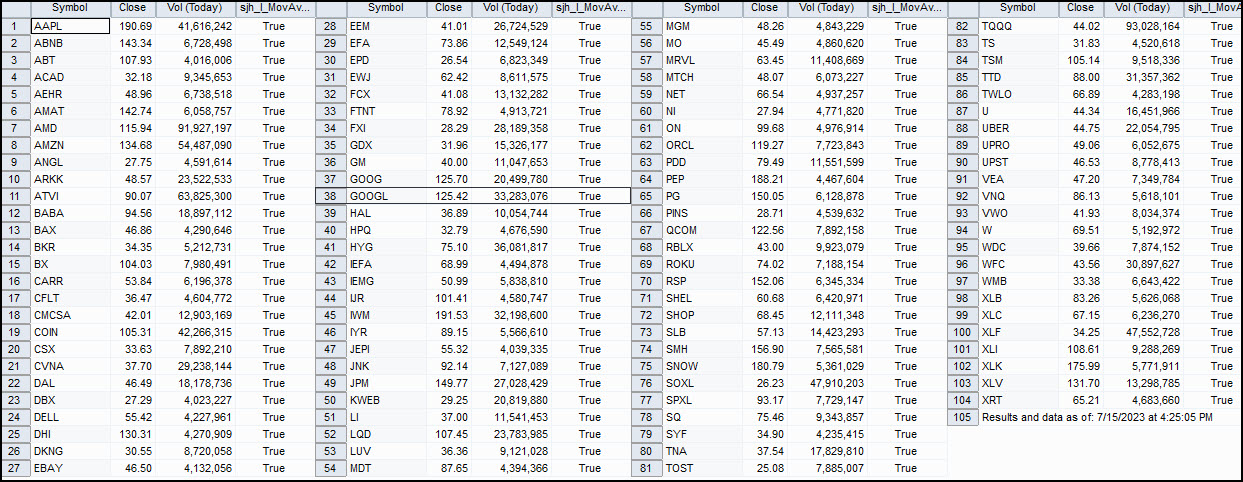Select the SMH close value 156.90
Screen dimensions: 1243x482
tap(764, 349)
